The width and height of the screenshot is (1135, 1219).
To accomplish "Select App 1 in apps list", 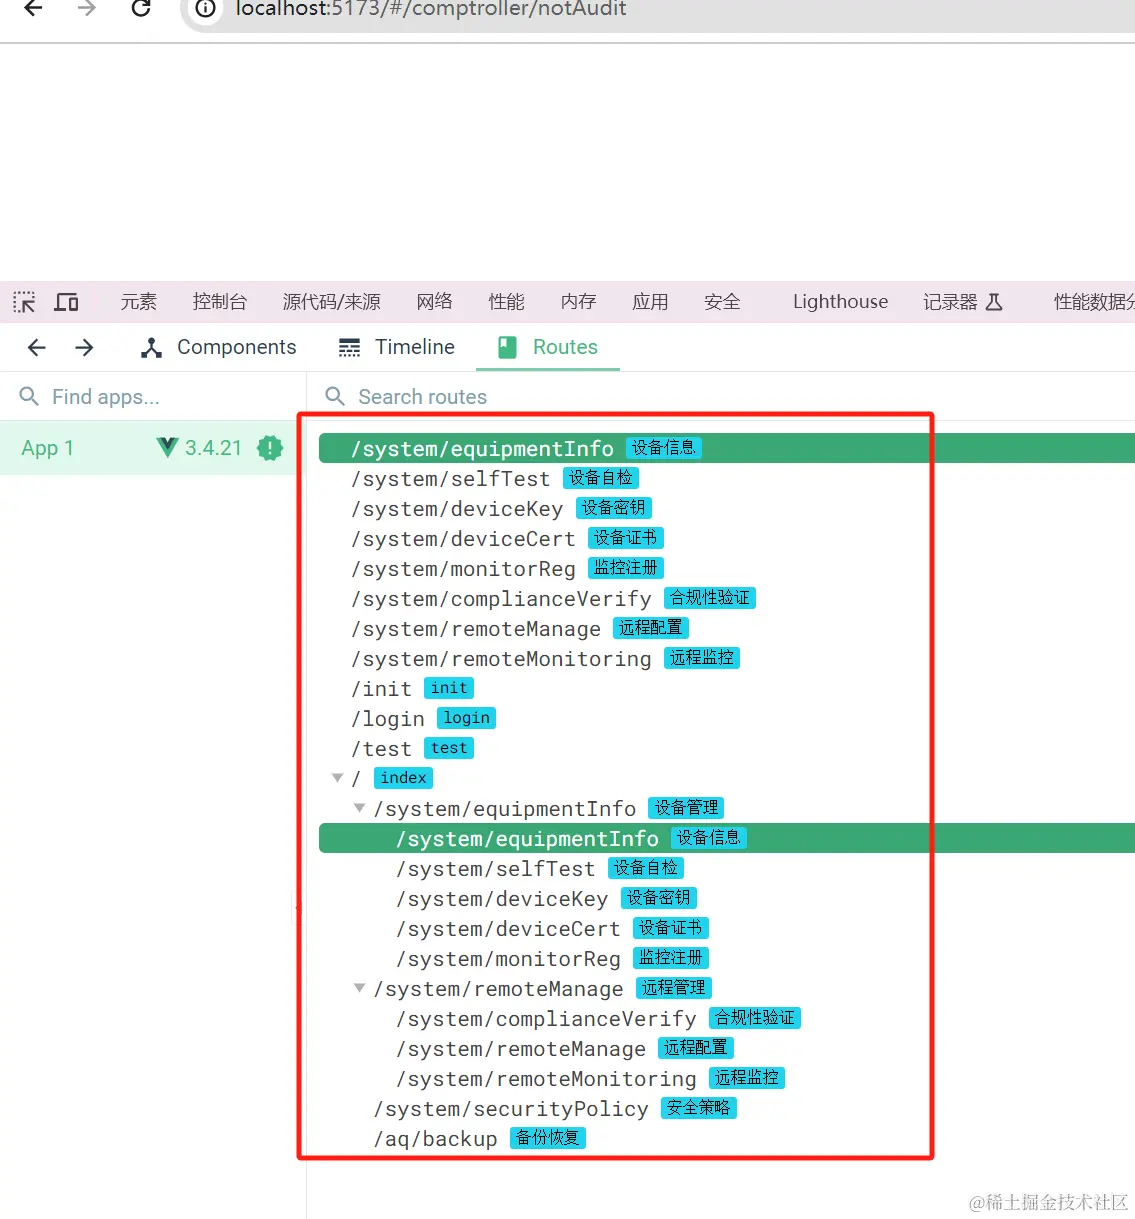I will coord(152,448).
